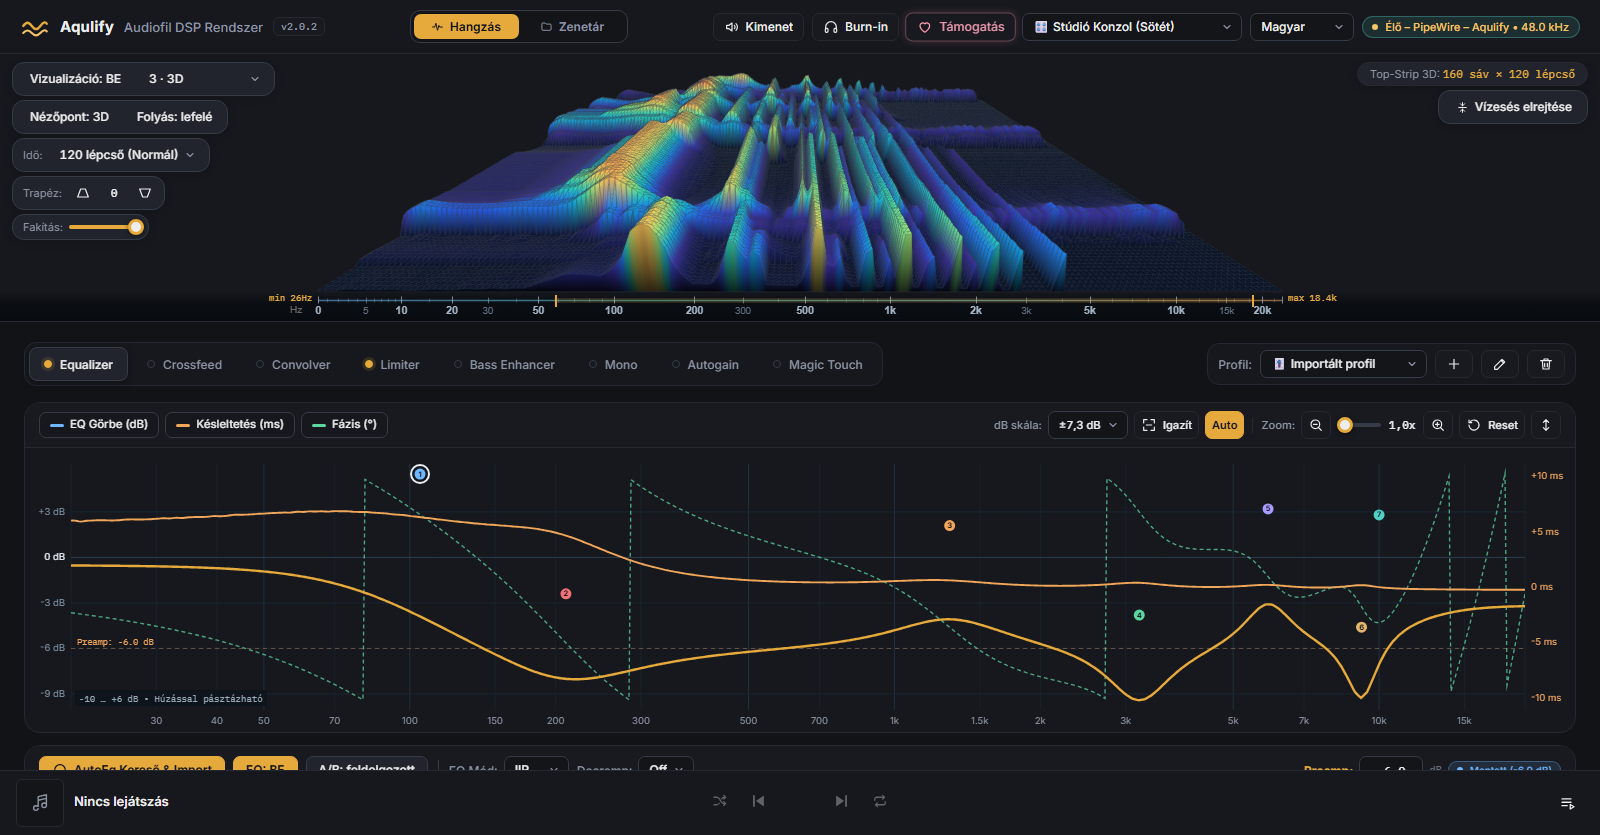1600x835 pixels.
Task: Toggle EQ Görbe (dB) curve visibility
Action: [x=99, y=425]
